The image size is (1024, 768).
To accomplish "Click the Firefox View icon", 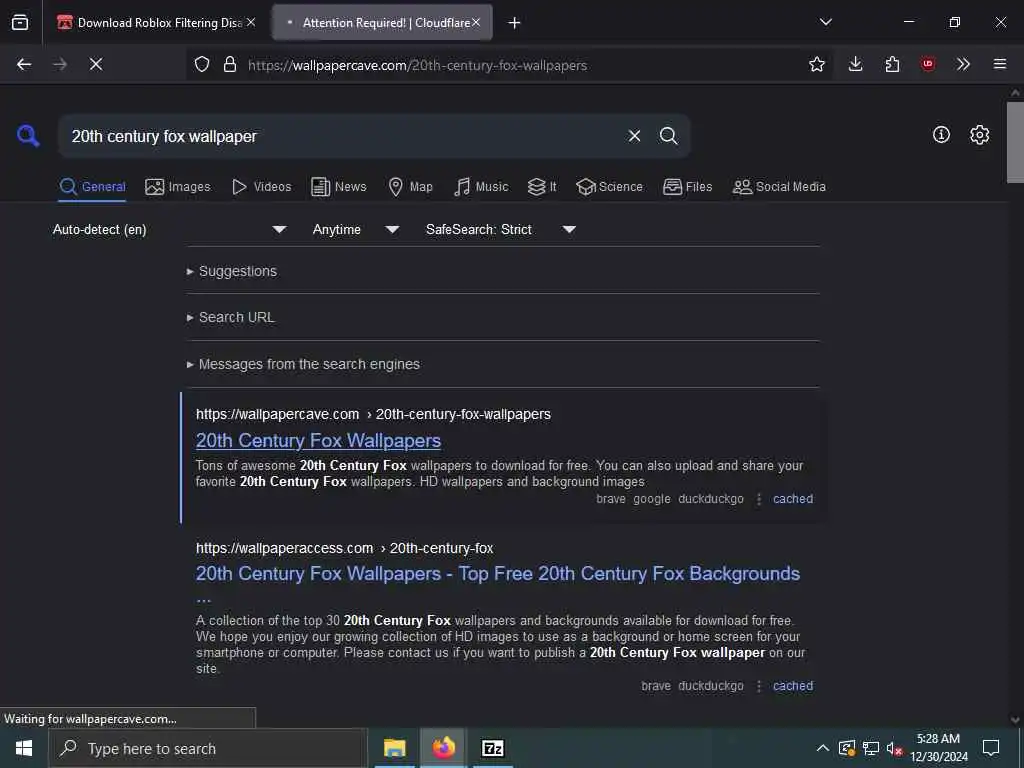I will [x=20, y=23].
